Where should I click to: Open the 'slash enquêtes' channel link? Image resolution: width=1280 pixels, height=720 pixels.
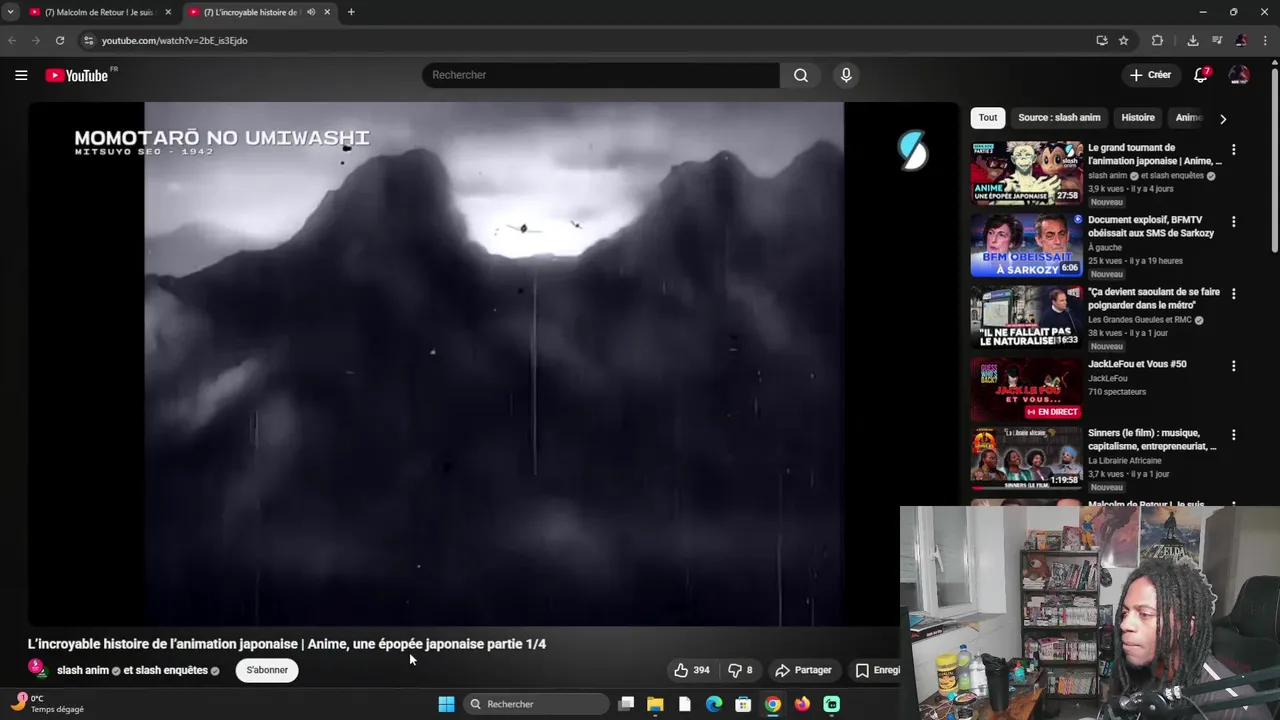pyautogui.click(x=171, y=670)
